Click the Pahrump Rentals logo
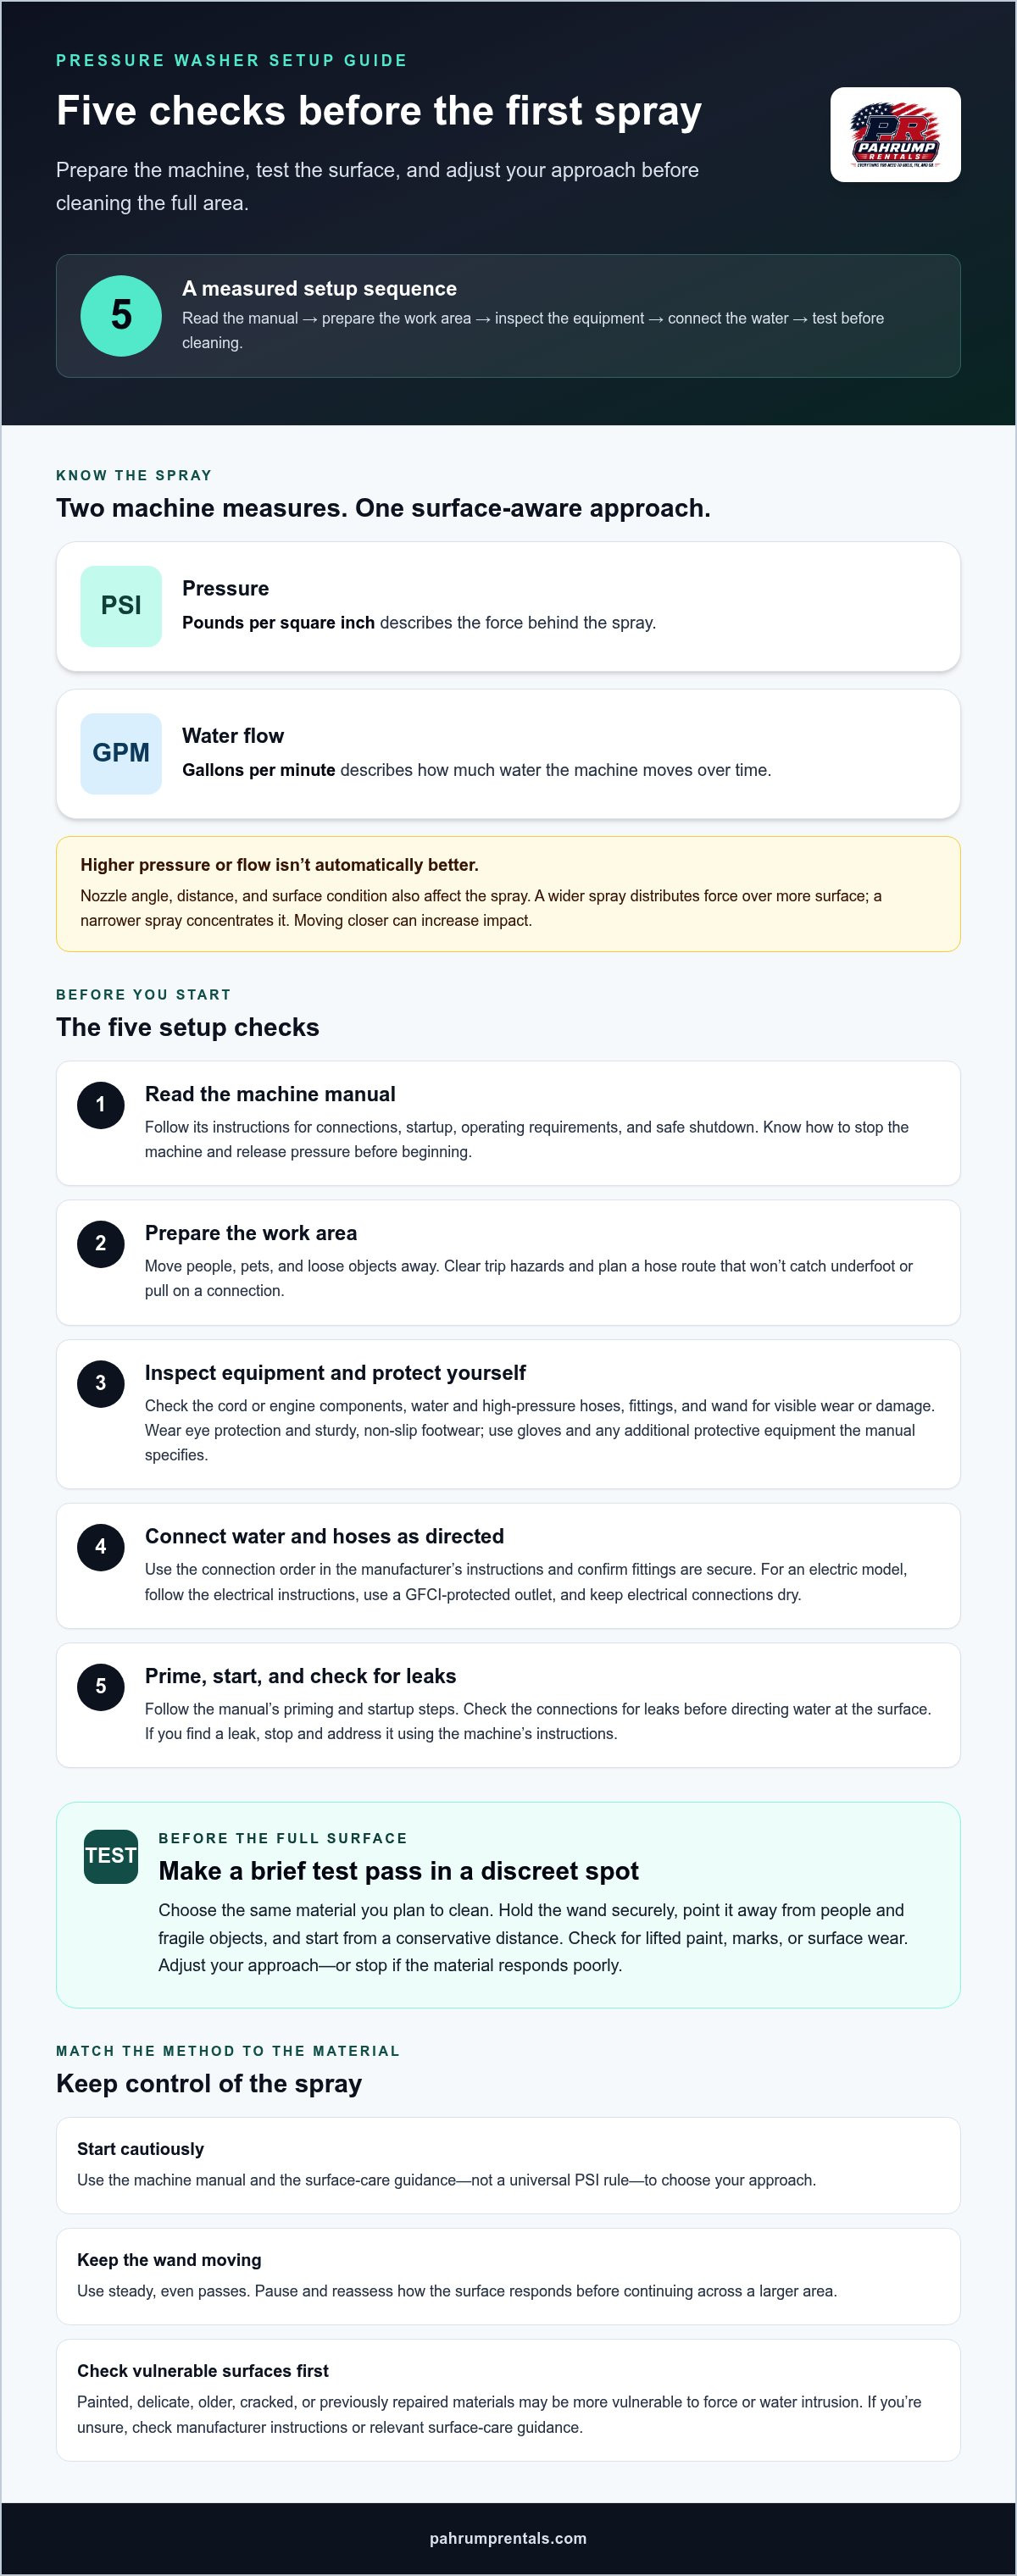 [895, 135]
